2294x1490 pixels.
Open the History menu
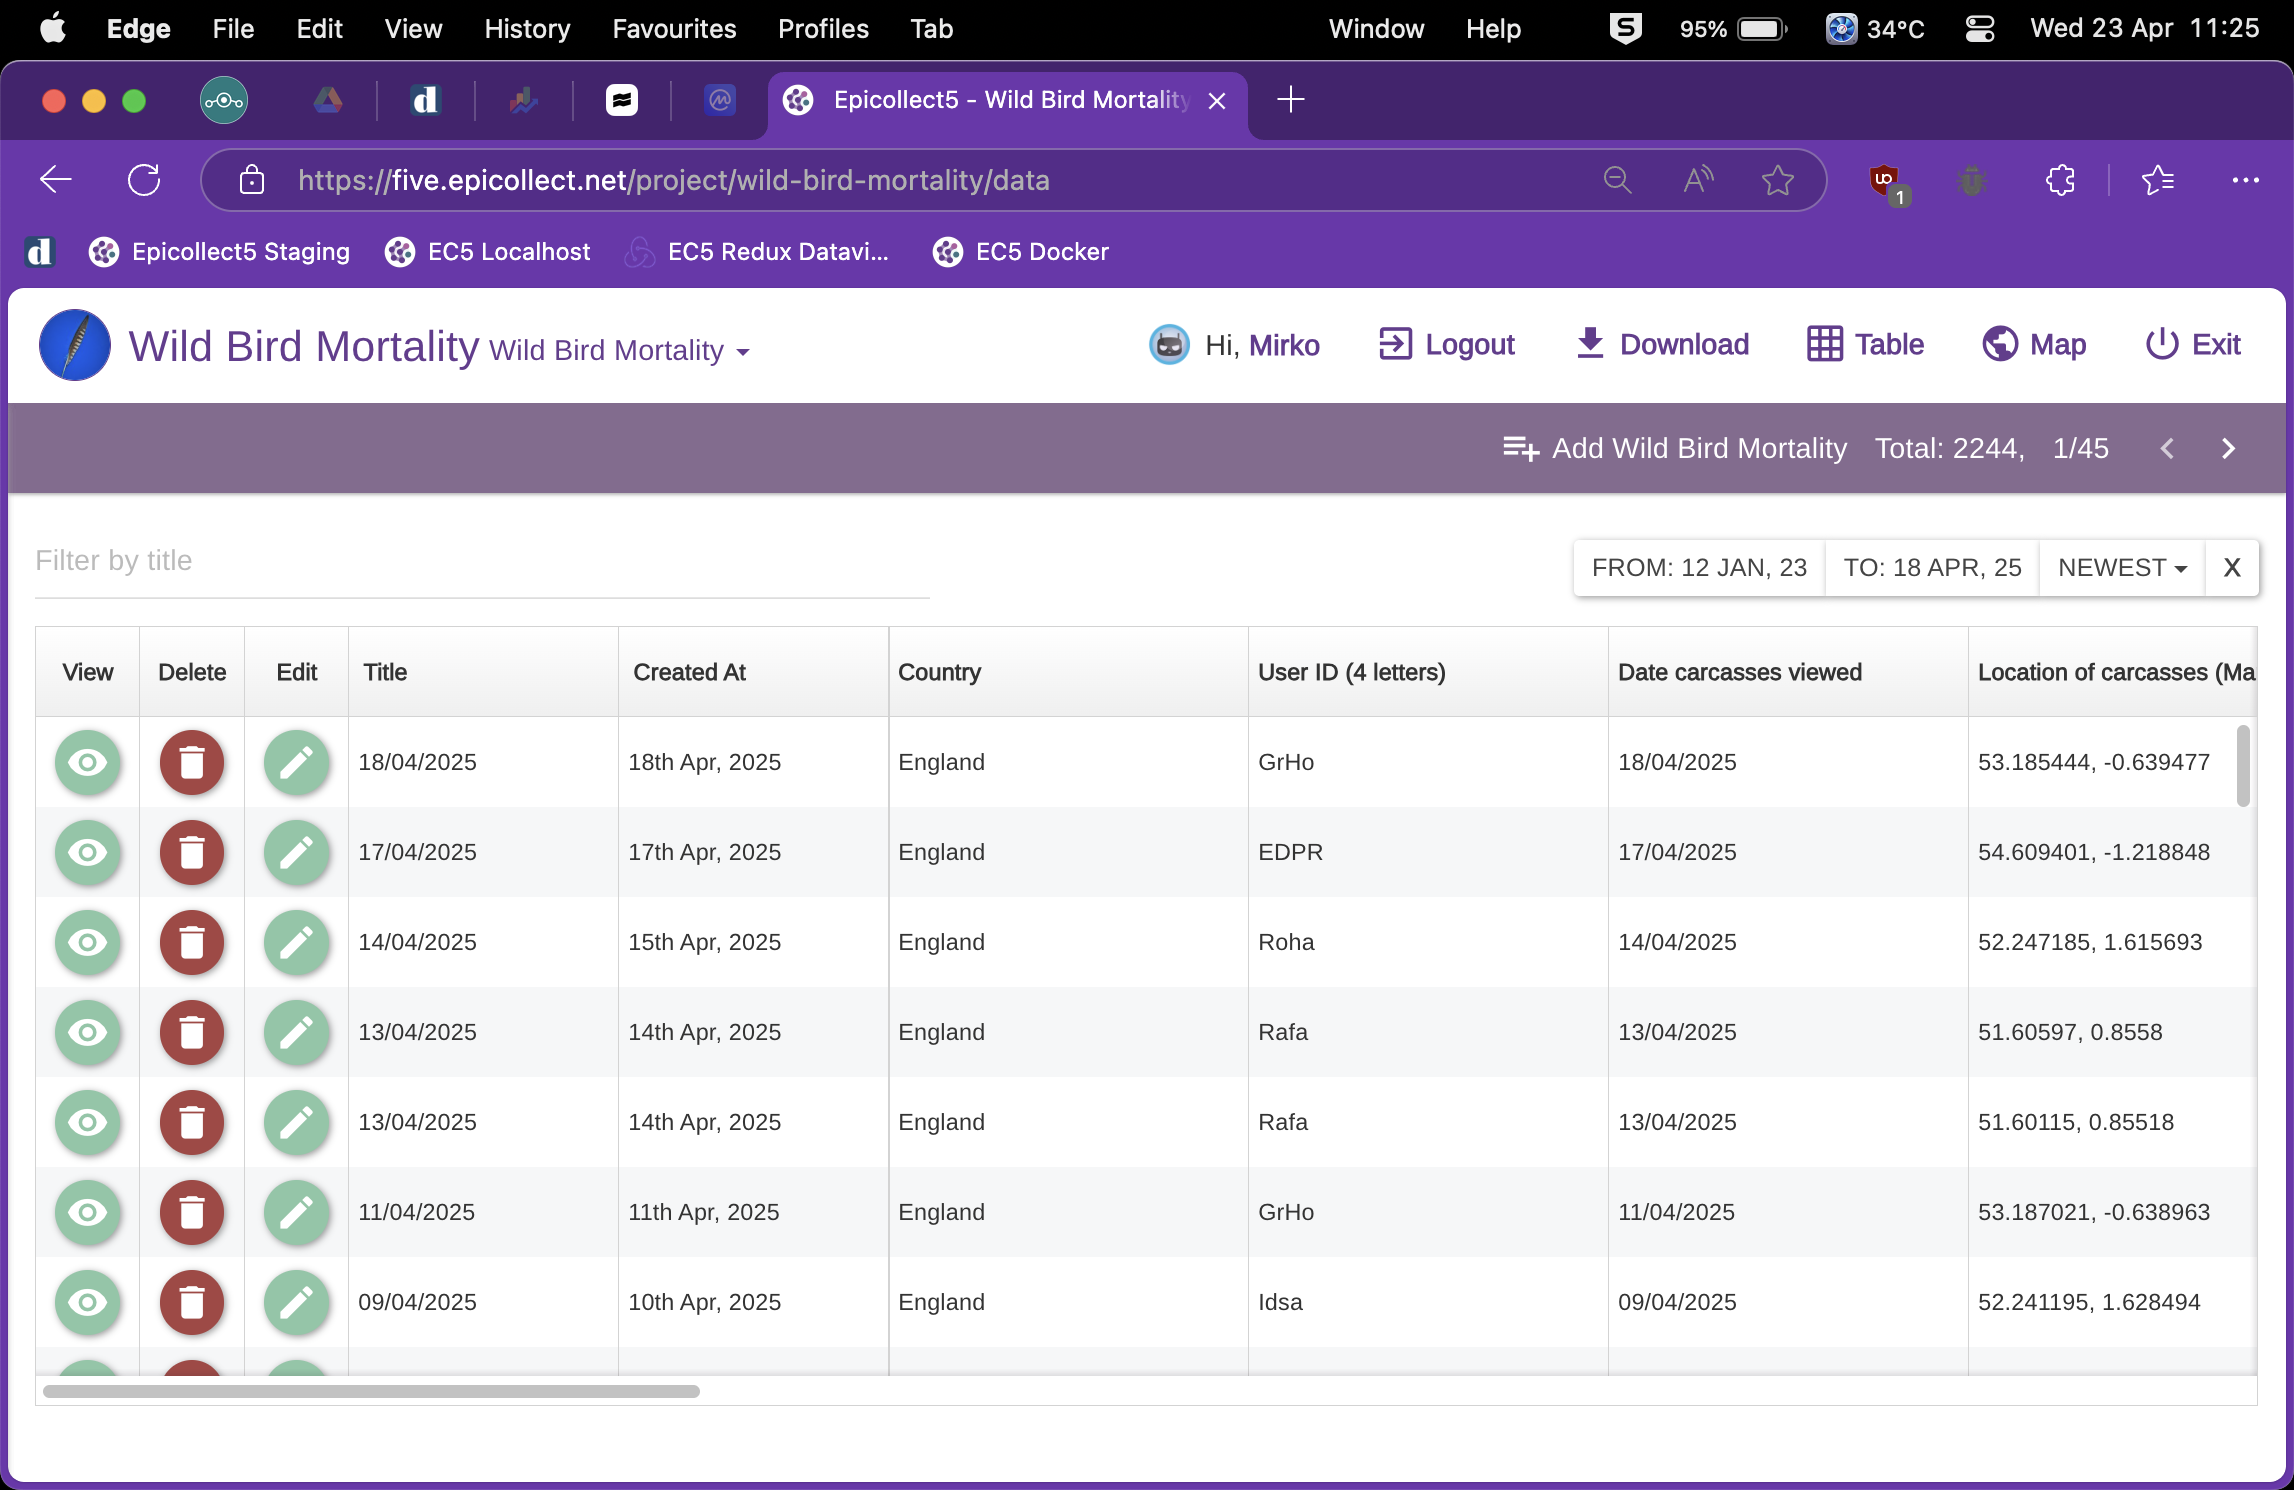tap(527, 28)
